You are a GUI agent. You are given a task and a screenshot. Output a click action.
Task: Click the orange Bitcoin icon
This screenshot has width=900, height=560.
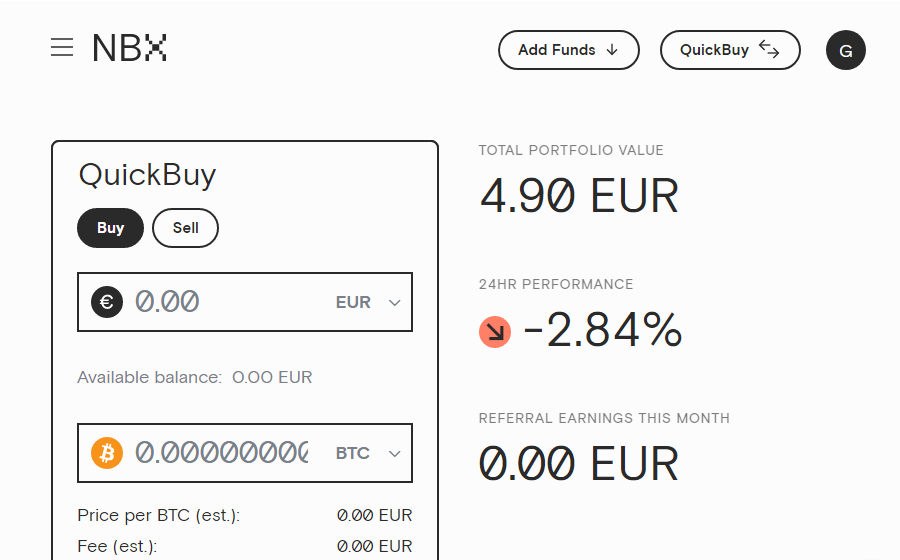point(107,453)
